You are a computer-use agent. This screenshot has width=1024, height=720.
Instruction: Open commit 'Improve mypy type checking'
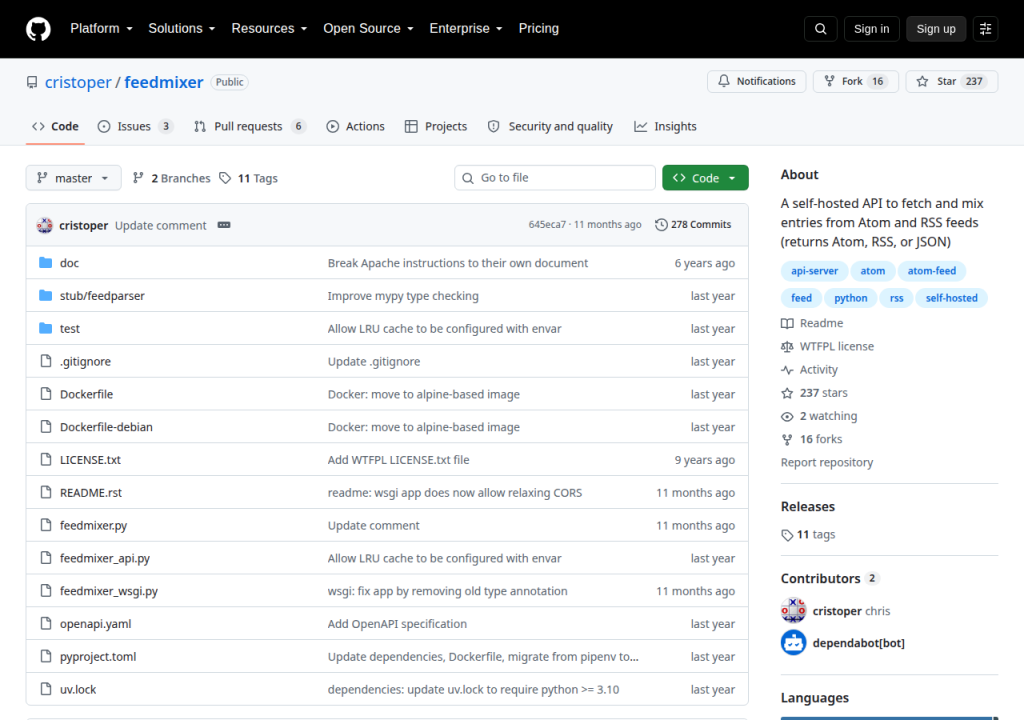tap(403, 296)
